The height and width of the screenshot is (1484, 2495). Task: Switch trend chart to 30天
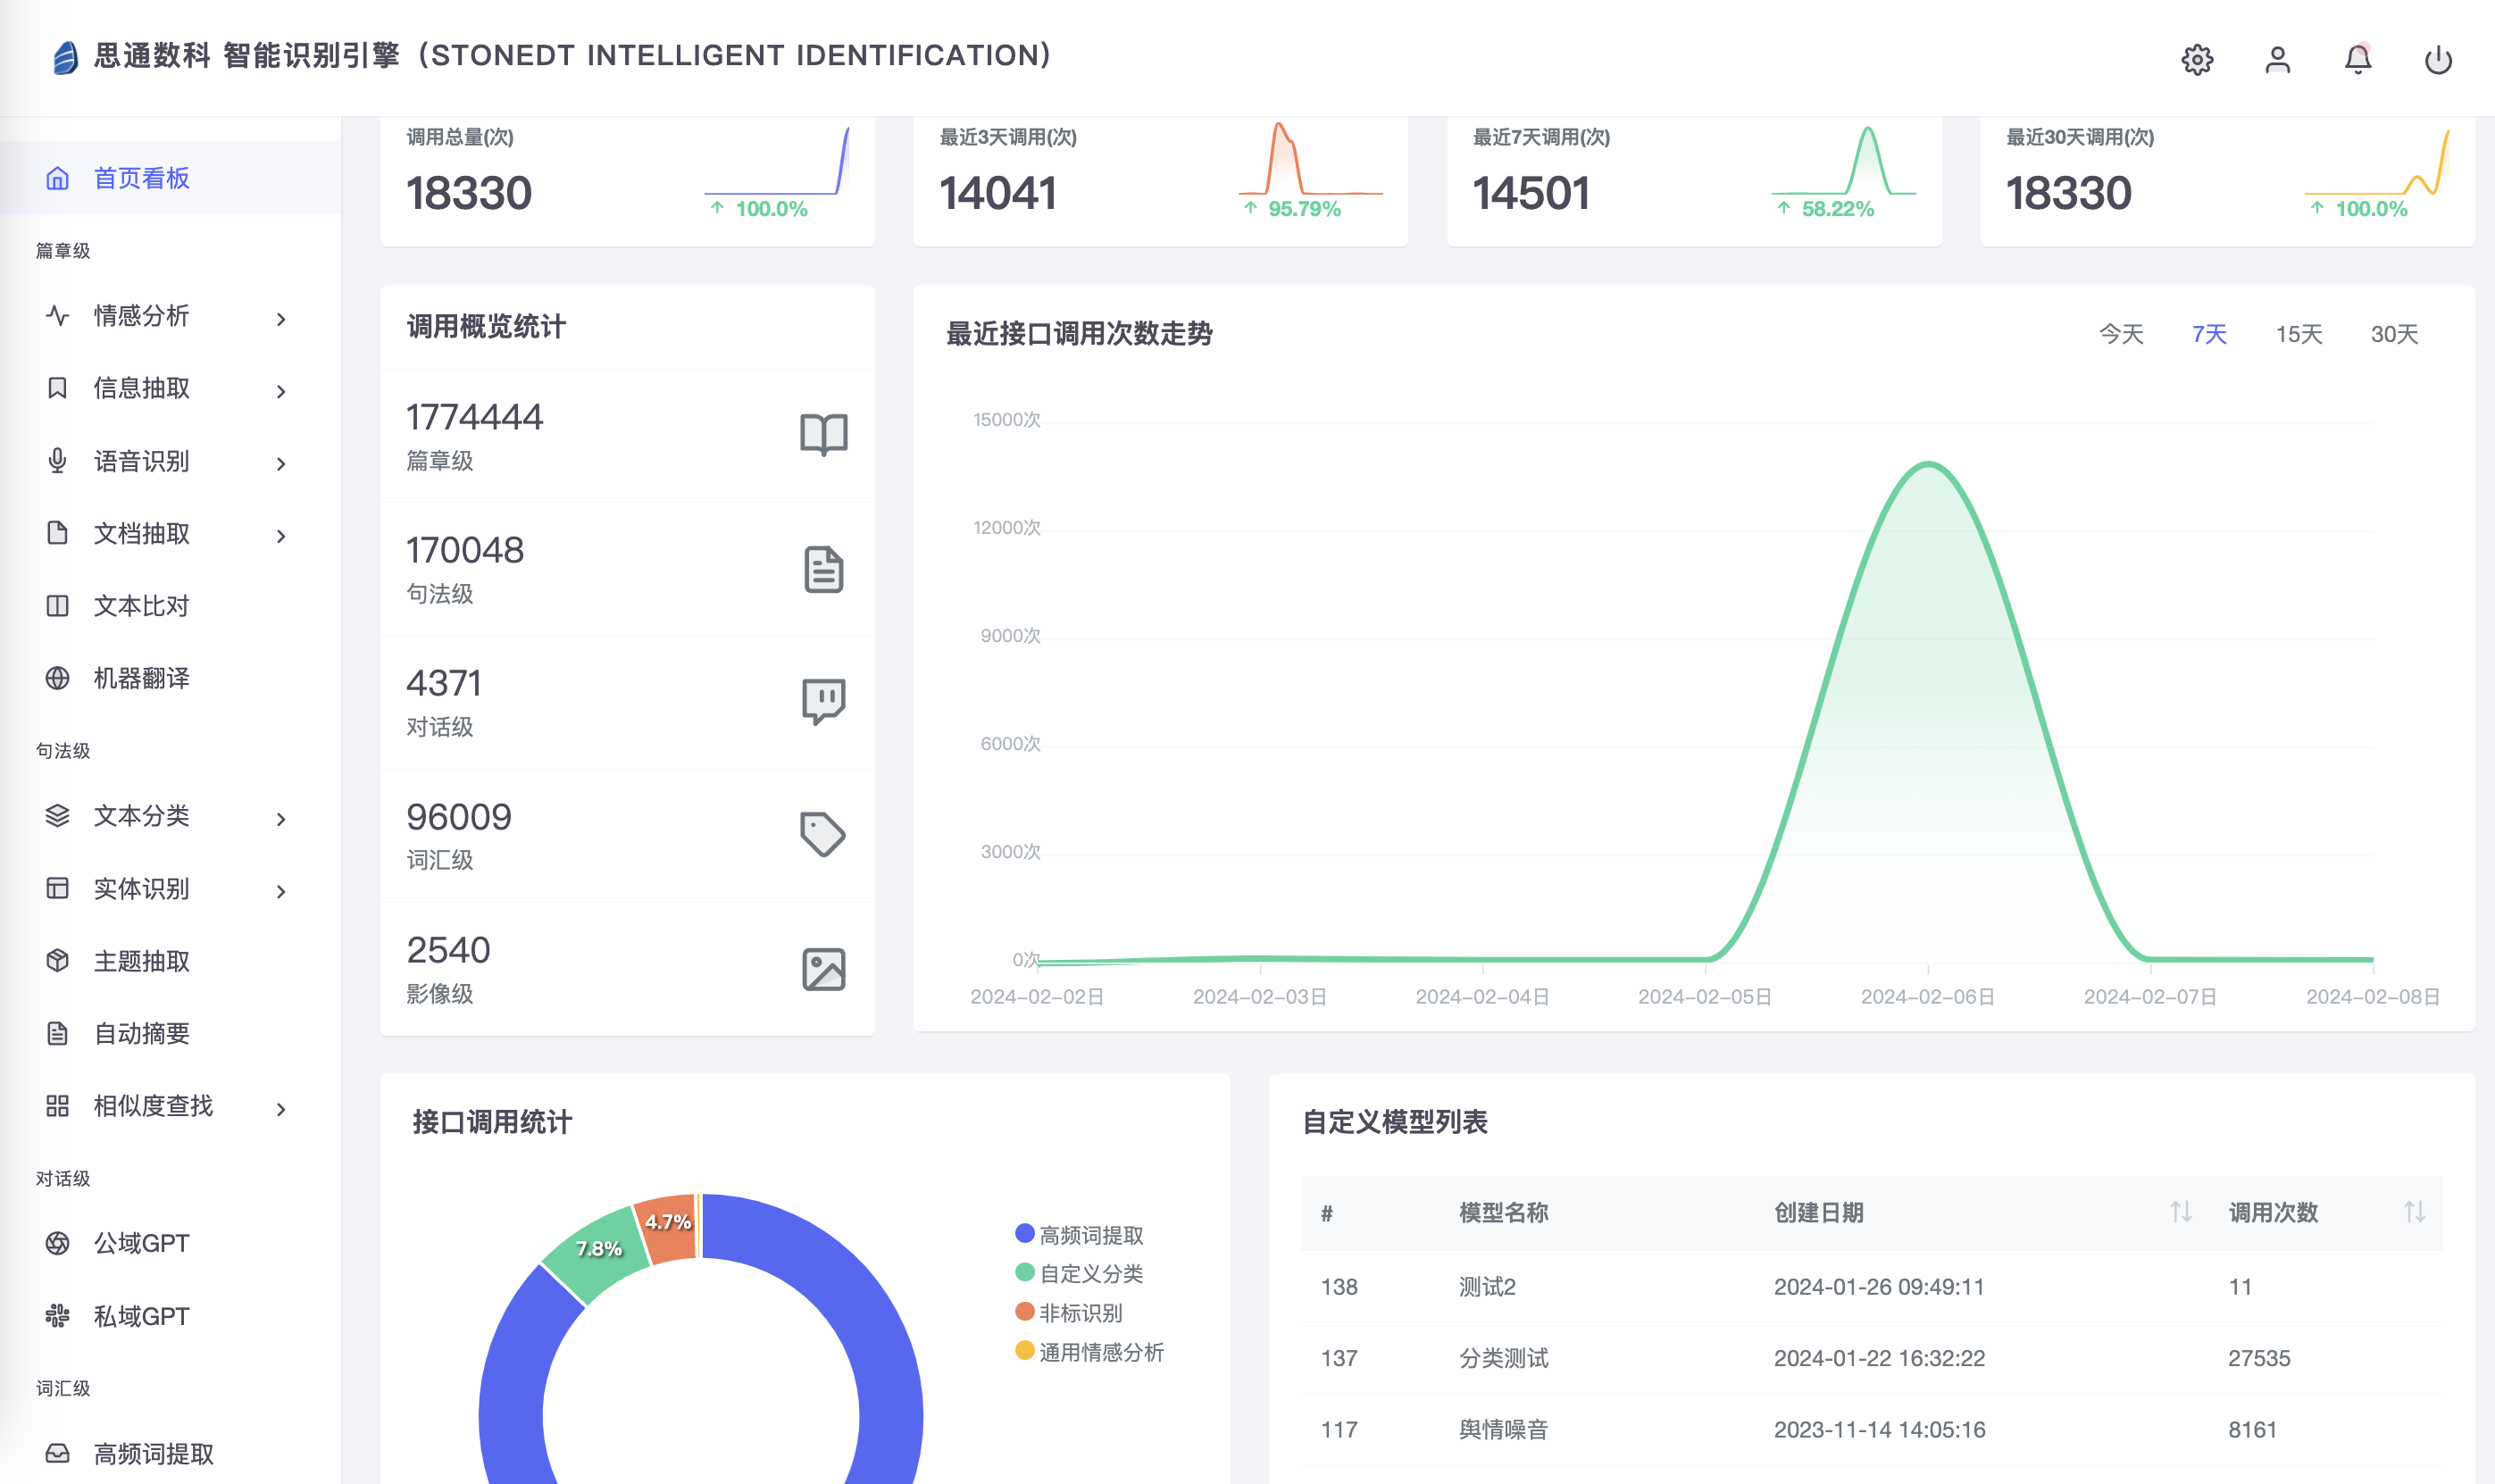tap(2393, 334)
